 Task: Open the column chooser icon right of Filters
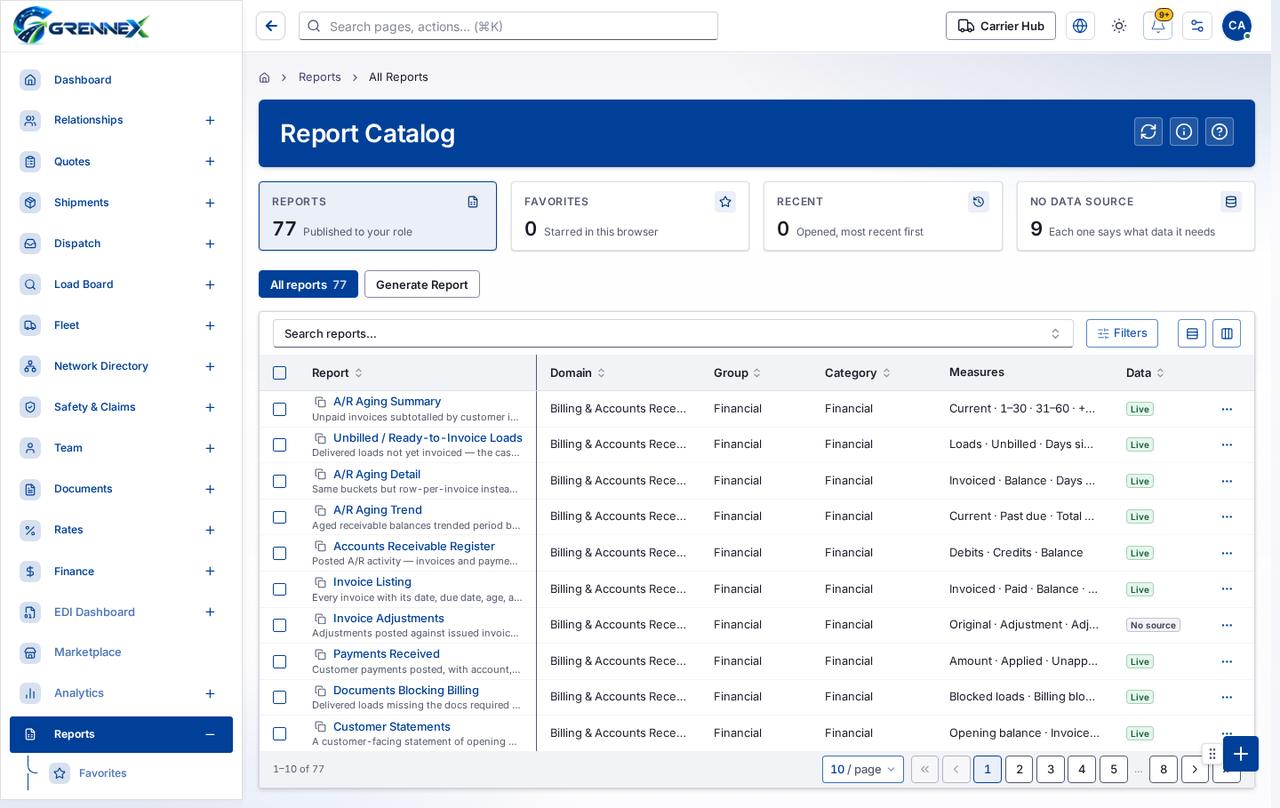point(1227,333)
